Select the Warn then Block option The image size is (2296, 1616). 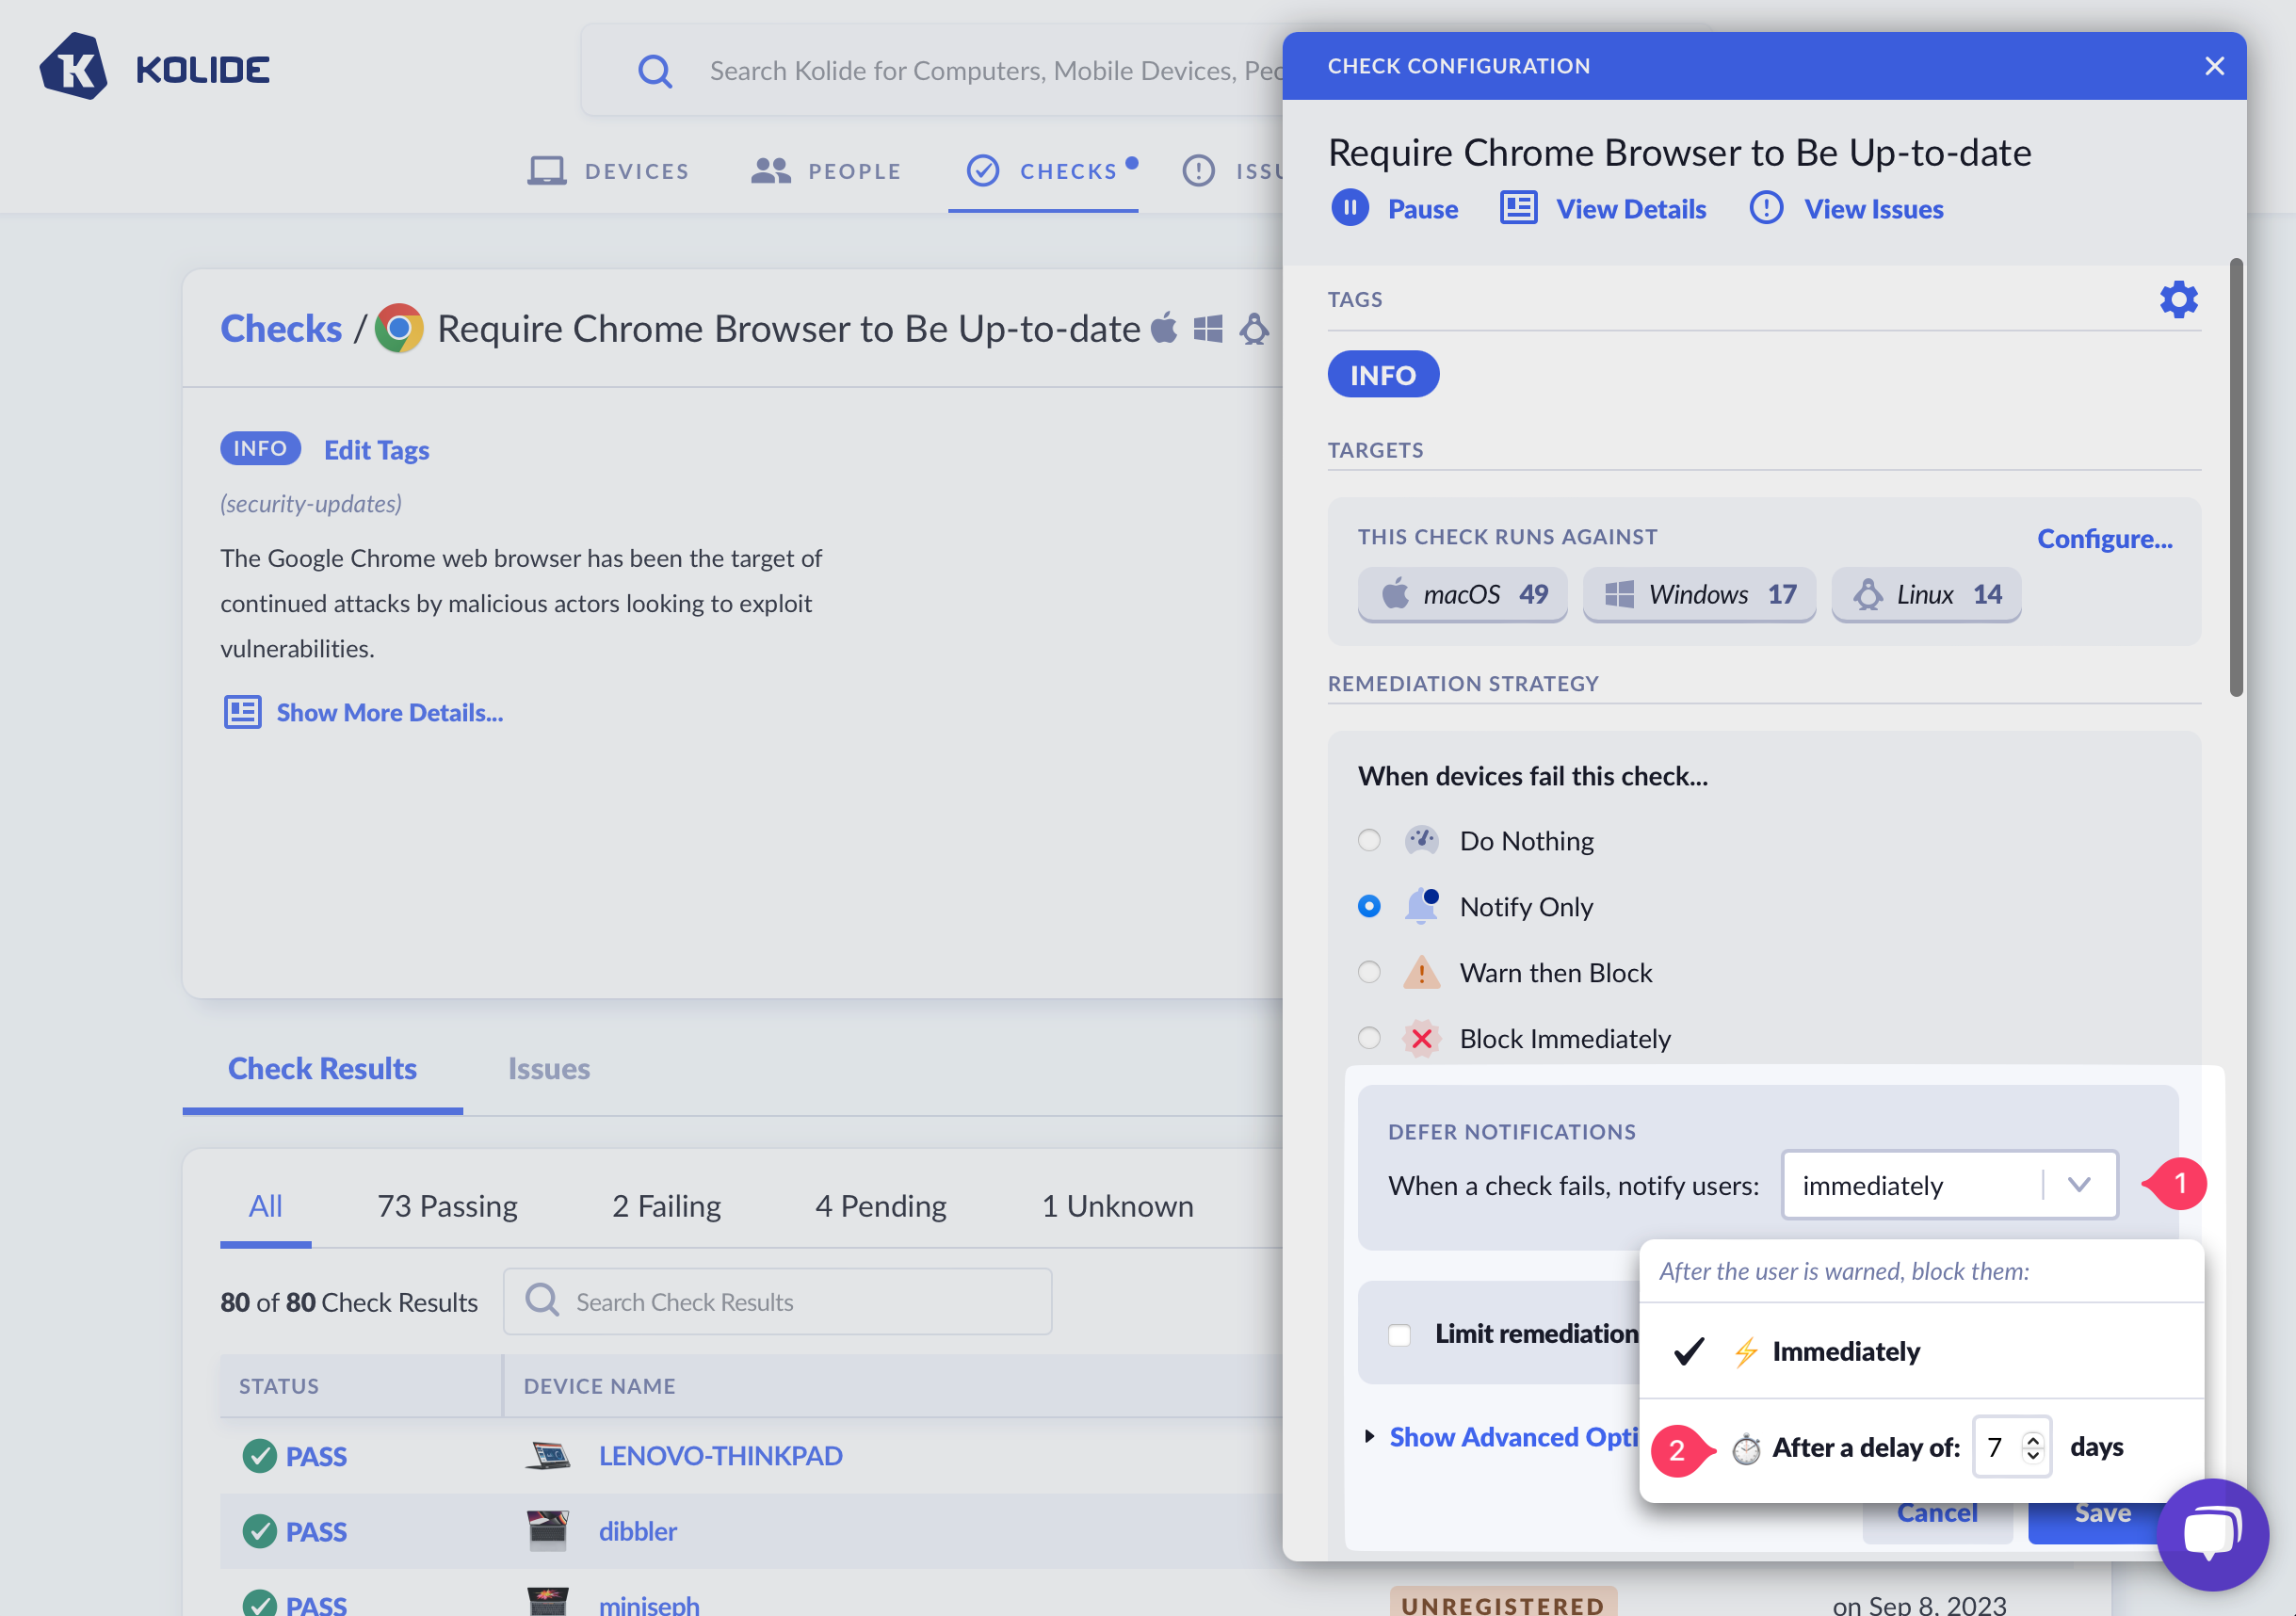coord(1368,972)
